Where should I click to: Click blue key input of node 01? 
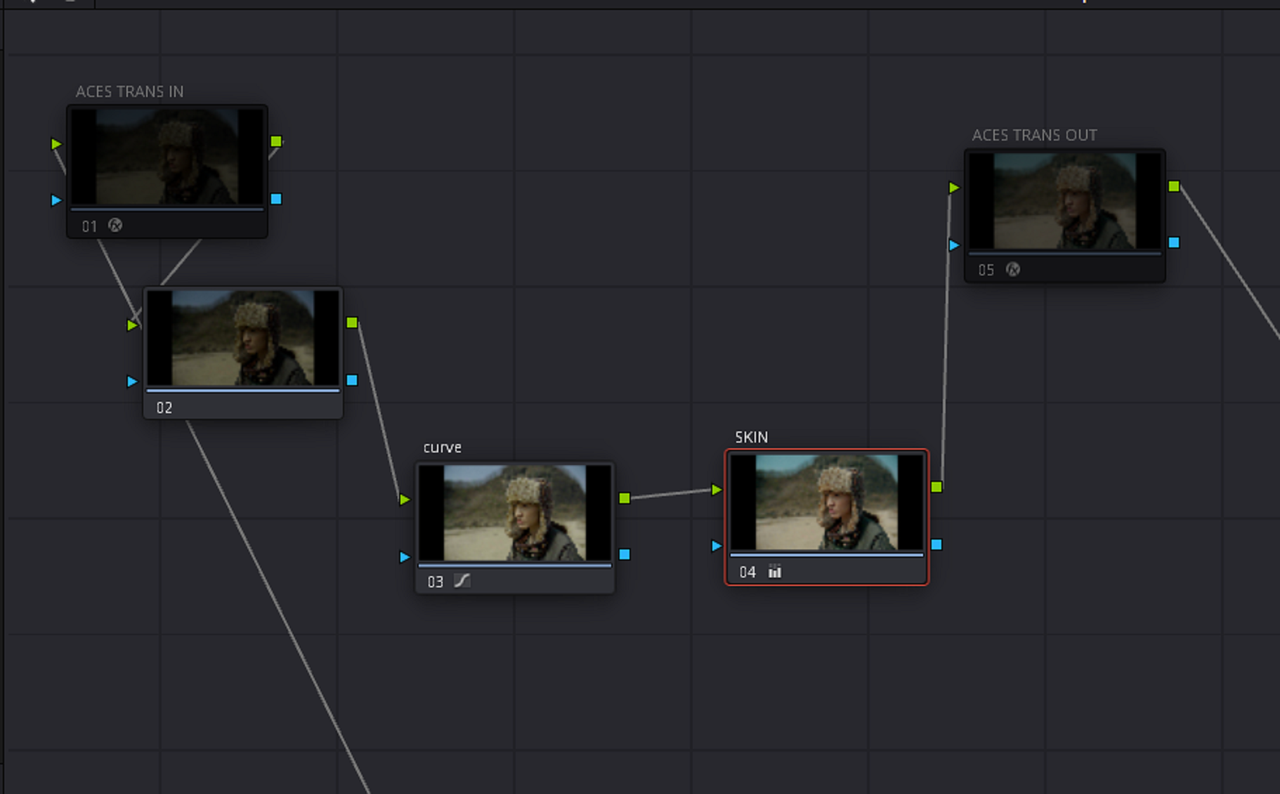click(x=57, y=200)
